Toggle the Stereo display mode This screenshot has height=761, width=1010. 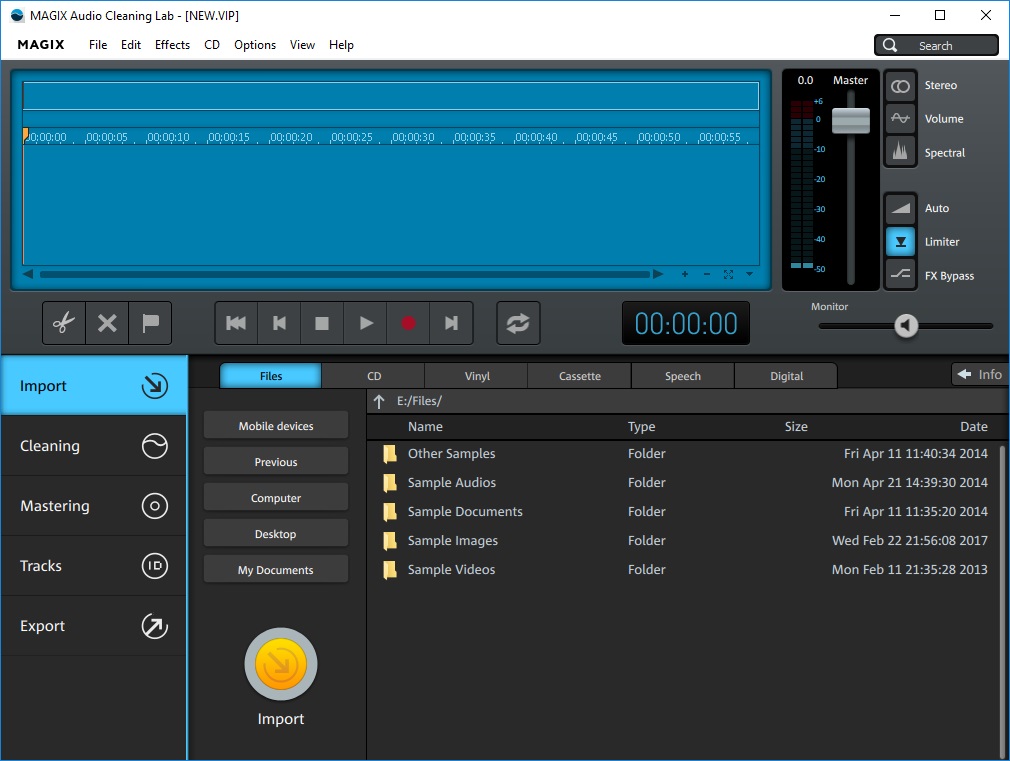click(x=900, y=86)
